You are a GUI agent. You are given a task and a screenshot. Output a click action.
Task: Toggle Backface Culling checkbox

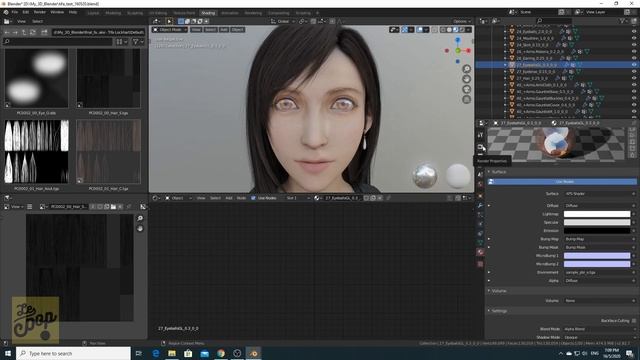coord(633,321)
